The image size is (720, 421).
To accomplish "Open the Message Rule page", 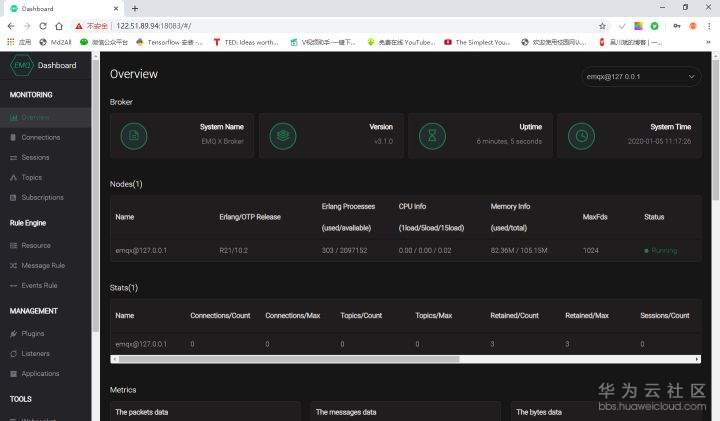I will pyautogui.click(x=45, y=265).
